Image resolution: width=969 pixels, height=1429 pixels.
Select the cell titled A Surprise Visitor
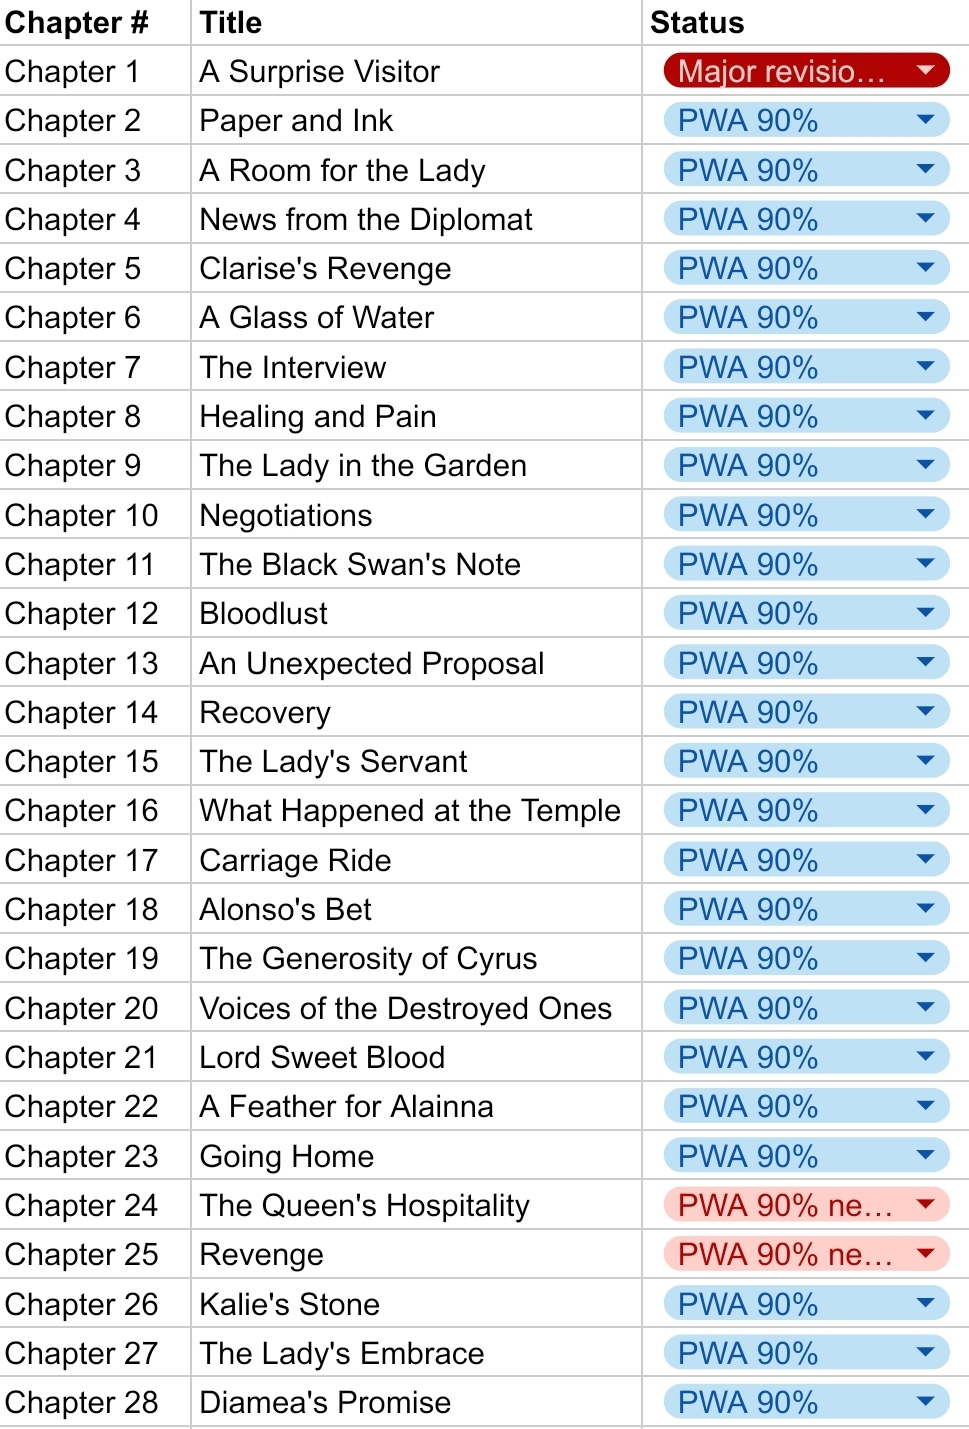(x=416, y=71)
